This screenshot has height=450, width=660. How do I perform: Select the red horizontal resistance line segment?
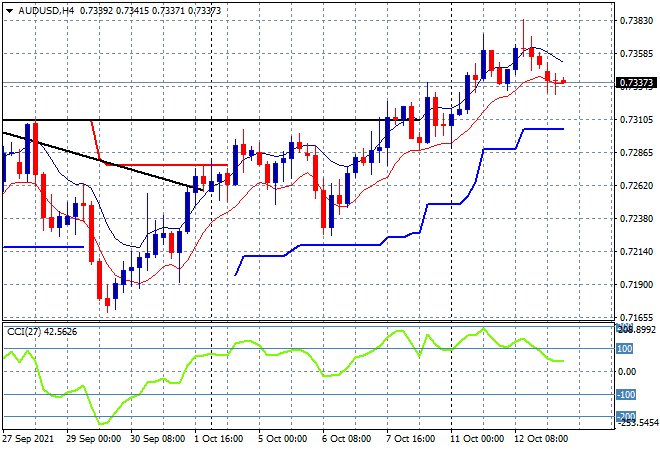[166, 165]
